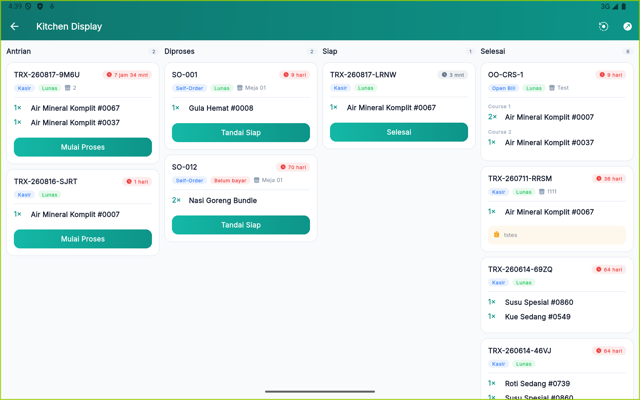Click clock icon on 7 jam 34 mnt badge
The width and height of the screenshot is (640, 400).
(109, 75)
